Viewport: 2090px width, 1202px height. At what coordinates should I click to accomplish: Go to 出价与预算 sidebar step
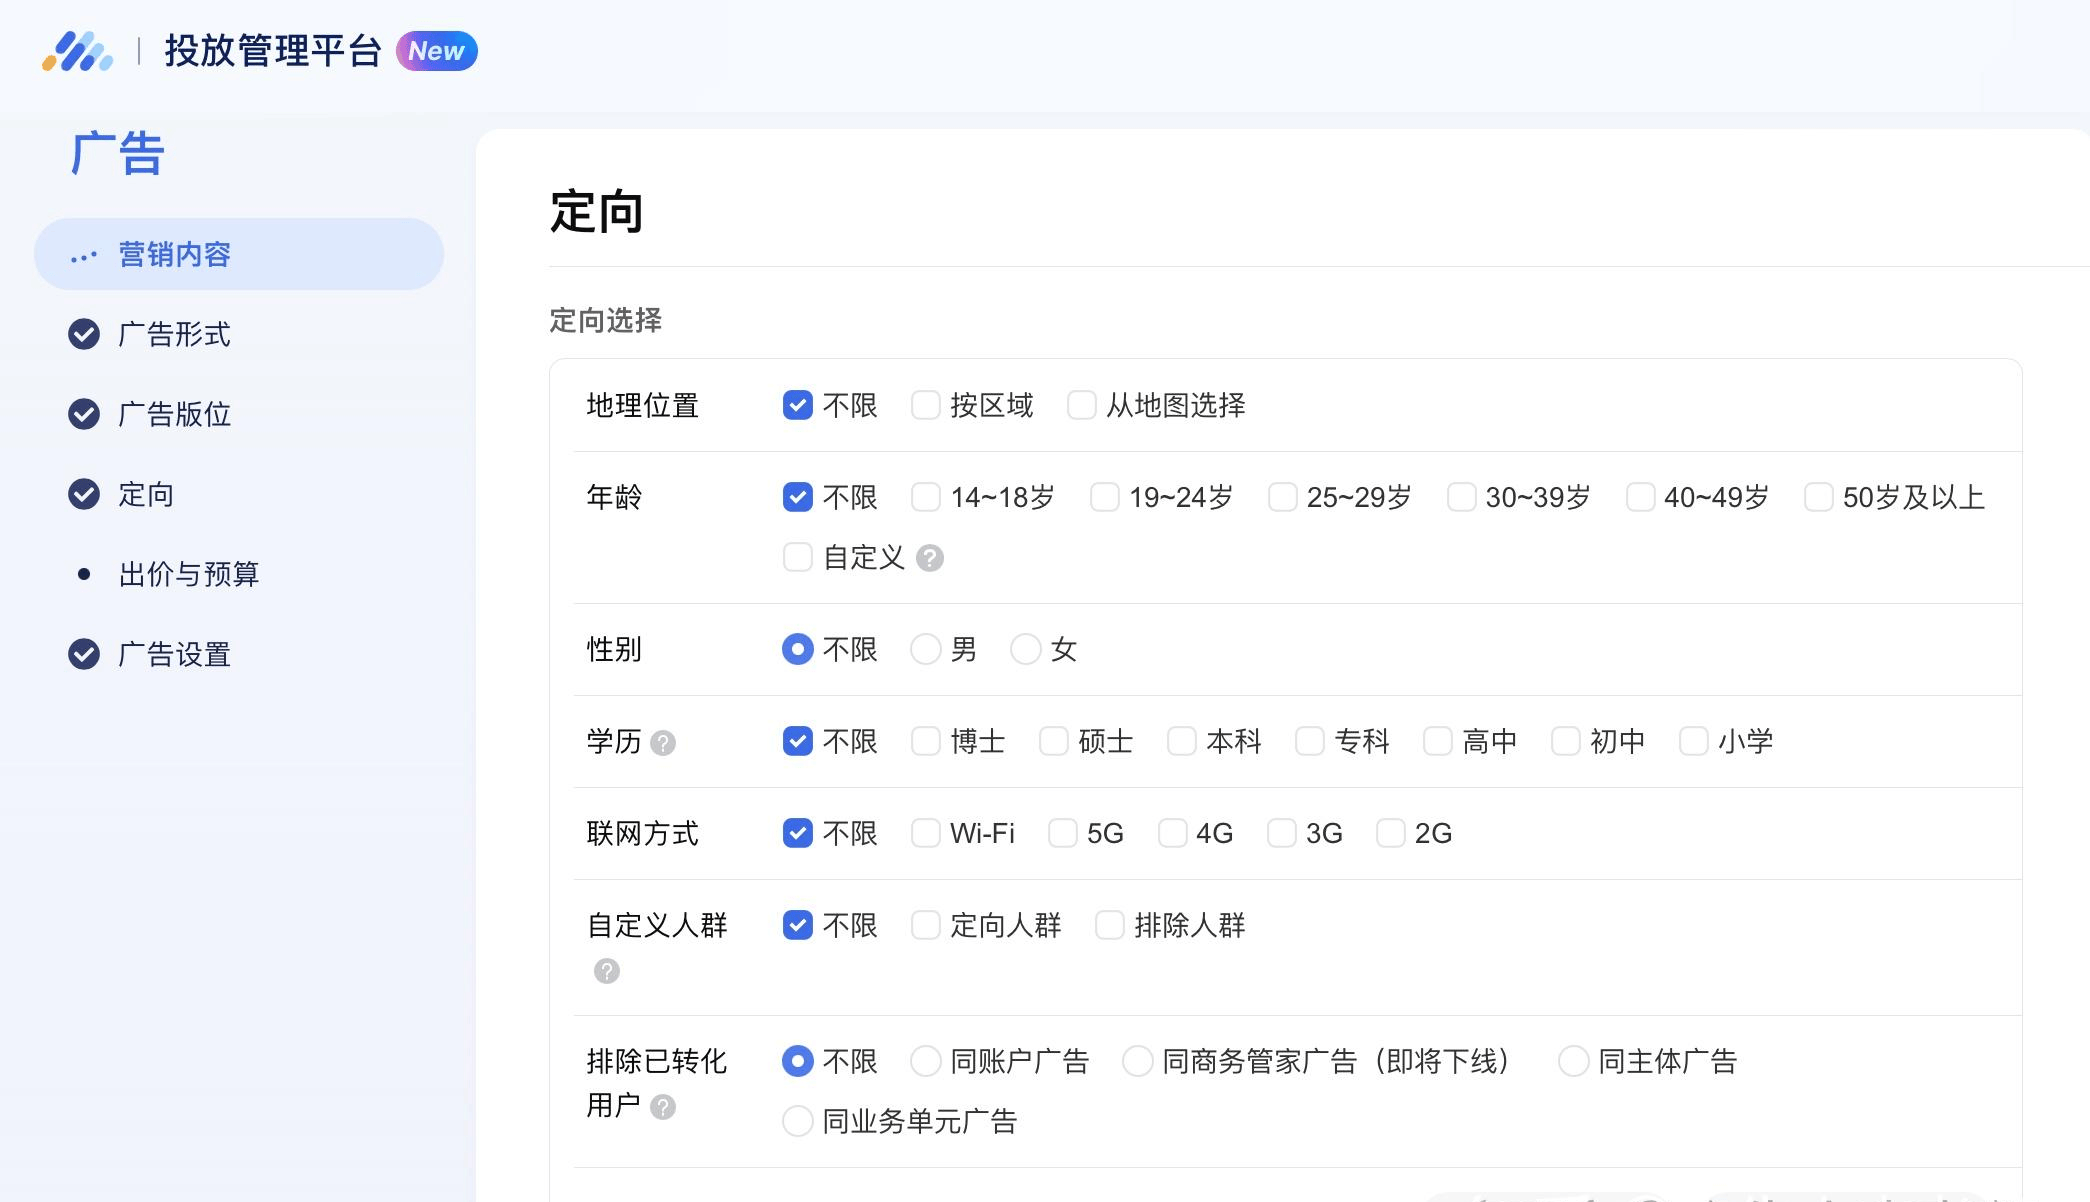coord(188,574)
